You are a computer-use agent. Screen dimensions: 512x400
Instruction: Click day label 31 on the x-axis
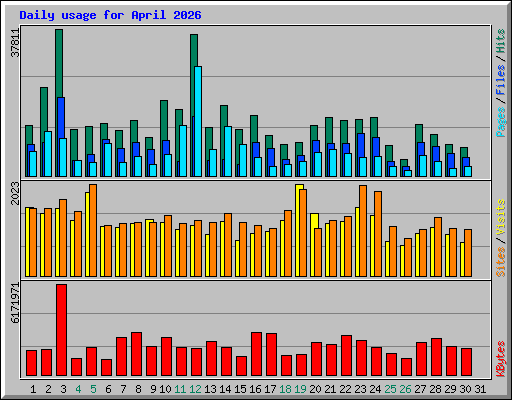coord(480,389)
